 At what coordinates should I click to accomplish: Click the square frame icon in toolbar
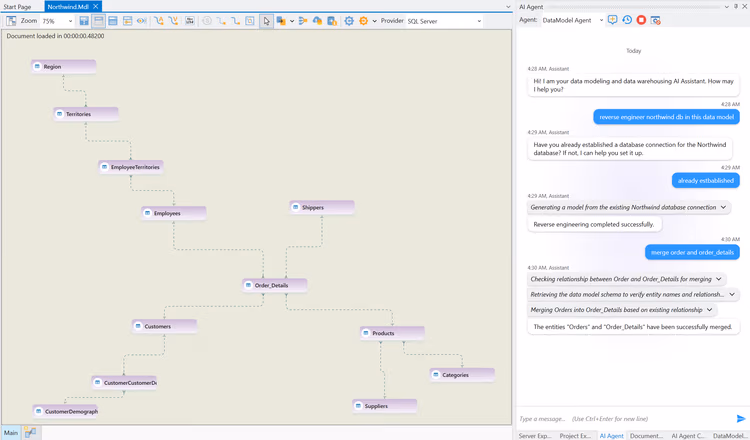(250, 21)
